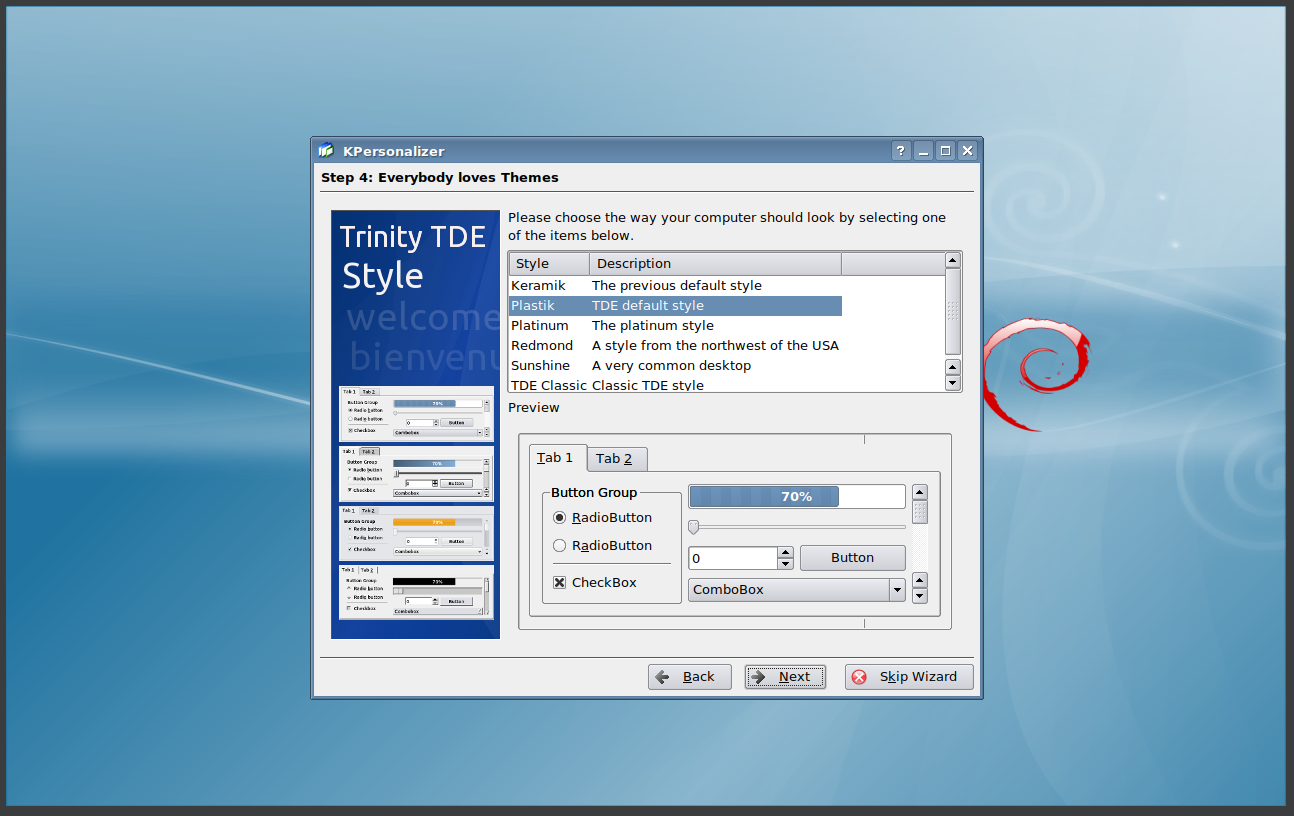Select the Keramik style from list
1294x816 pixels.
click(x=538, y=286)
